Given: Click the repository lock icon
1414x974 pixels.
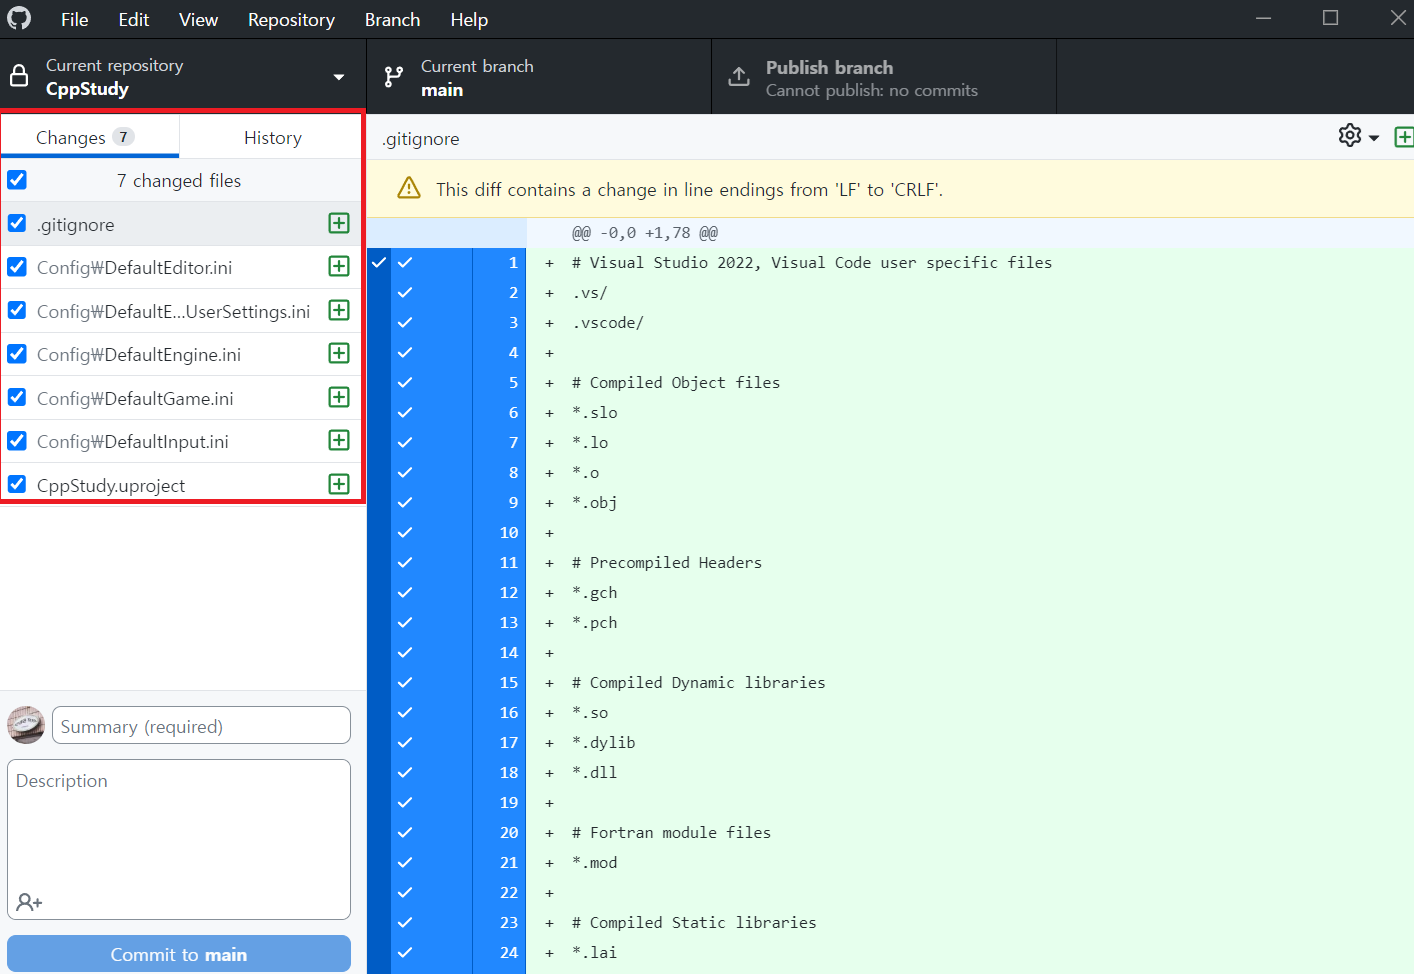Looking at the screenshot, I should pyautogui.click(x=19, y=76).
